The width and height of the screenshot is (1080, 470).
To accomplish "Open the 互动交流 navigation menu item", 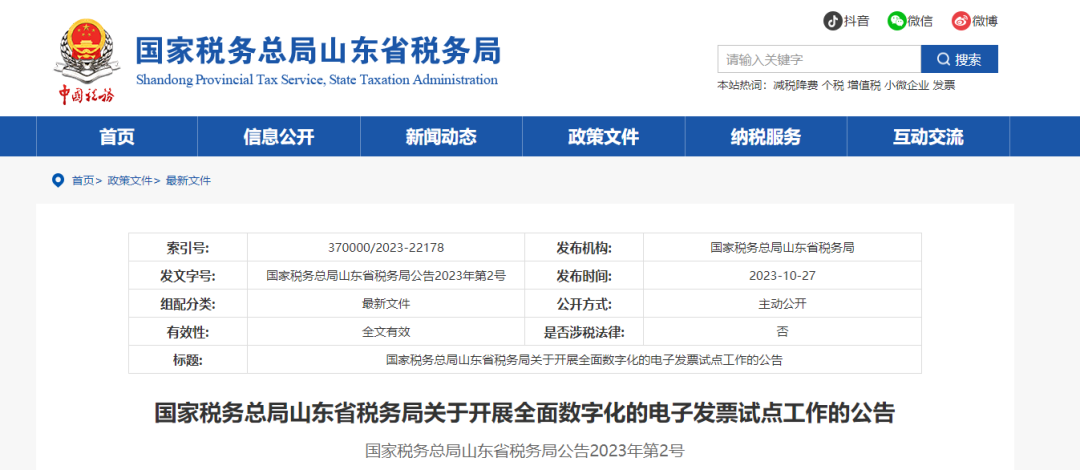I will pyautogui.click(x=928, y=137).
